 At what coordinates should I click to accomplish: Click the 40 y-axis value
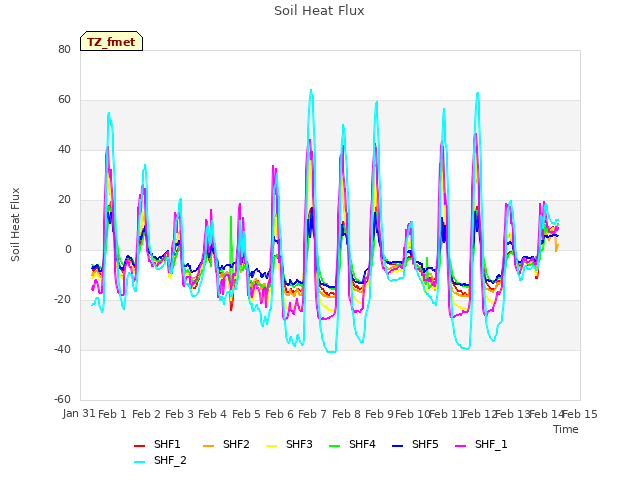(x=64, y=149)
